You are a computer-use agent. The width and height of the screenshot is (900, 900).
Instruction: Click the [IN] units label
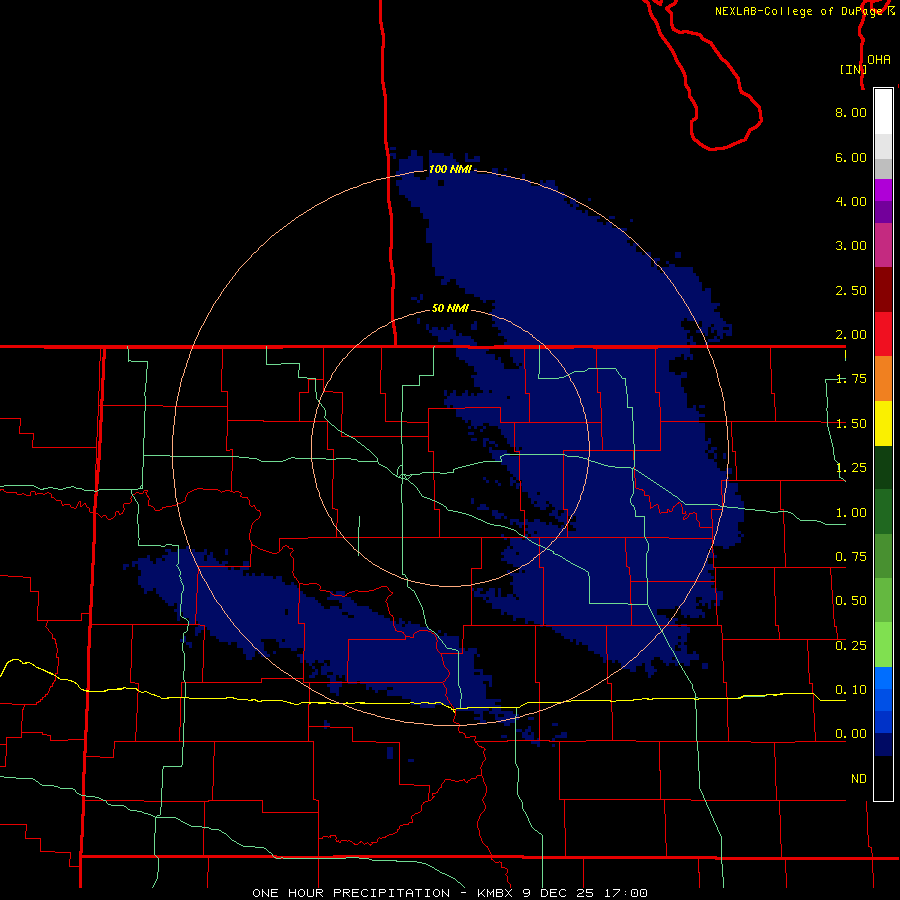pos(853,69)
